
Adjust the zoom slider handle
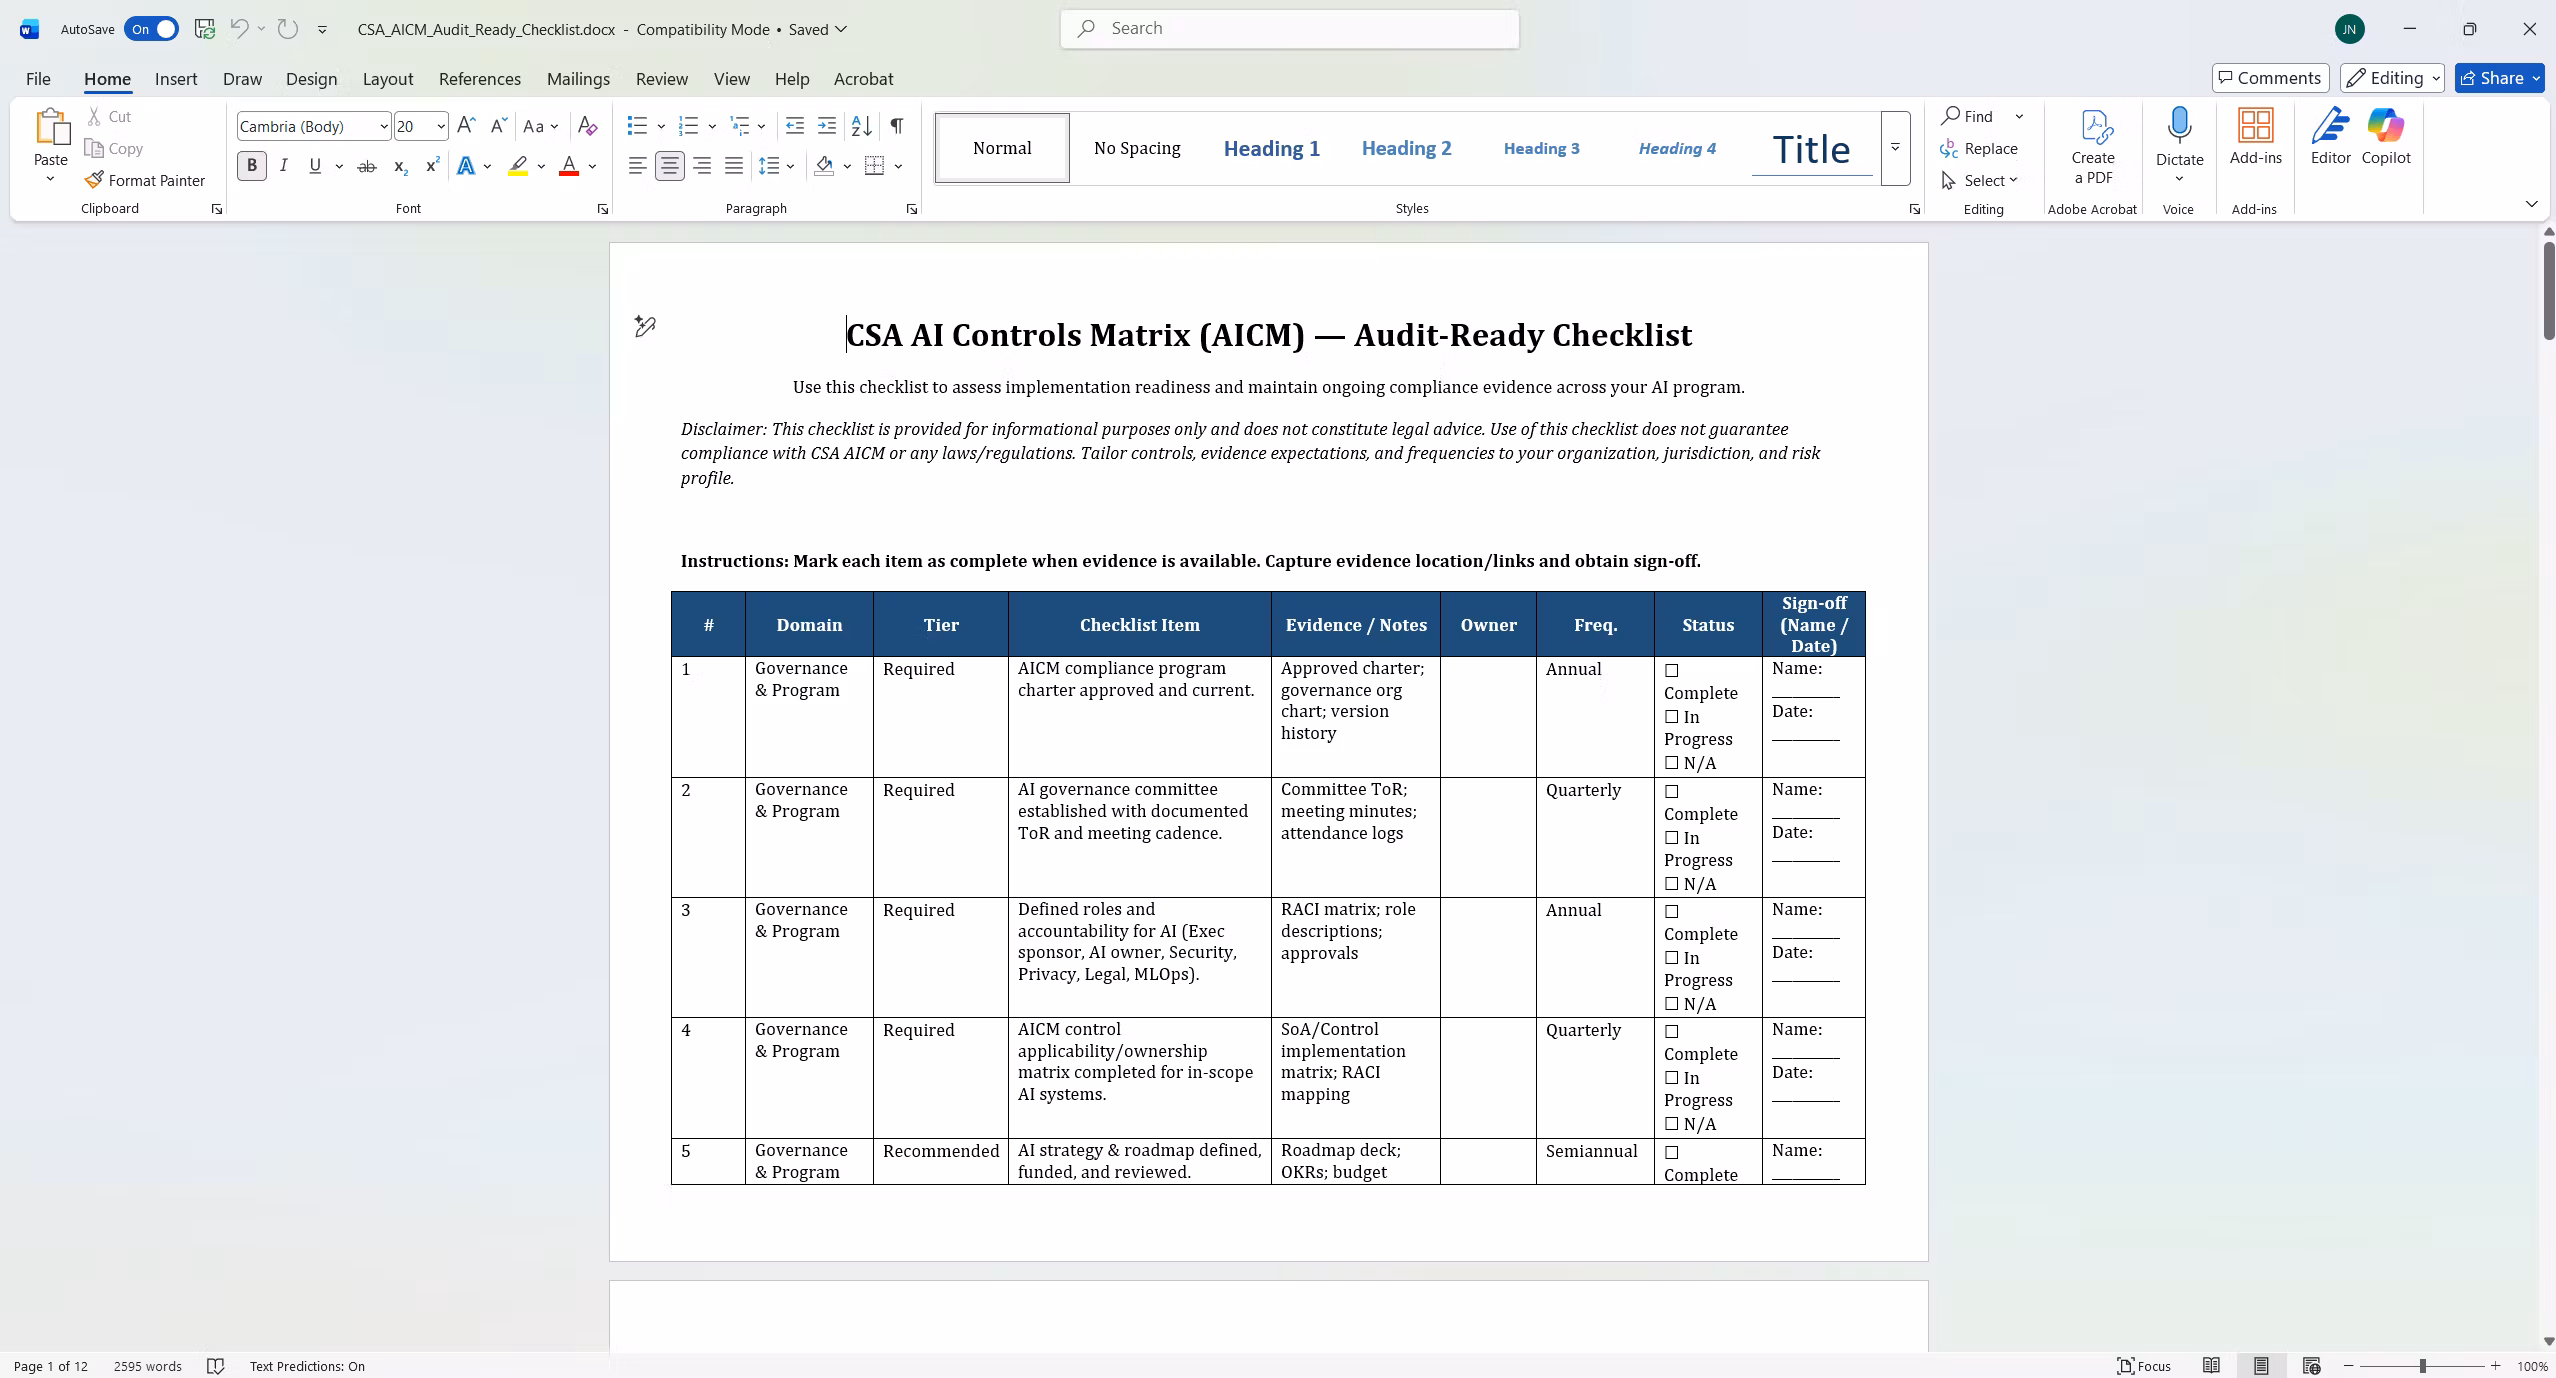point(2422,1366)
